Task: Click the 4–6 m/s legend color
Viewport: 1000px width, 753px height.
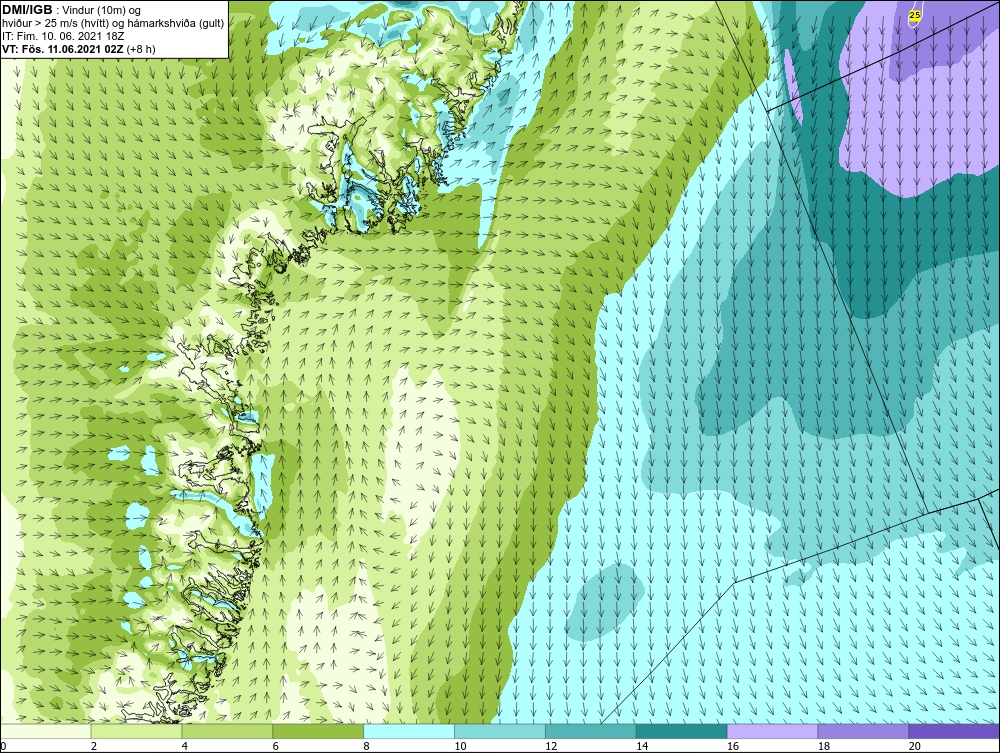Action: click(x=227, y=731)
